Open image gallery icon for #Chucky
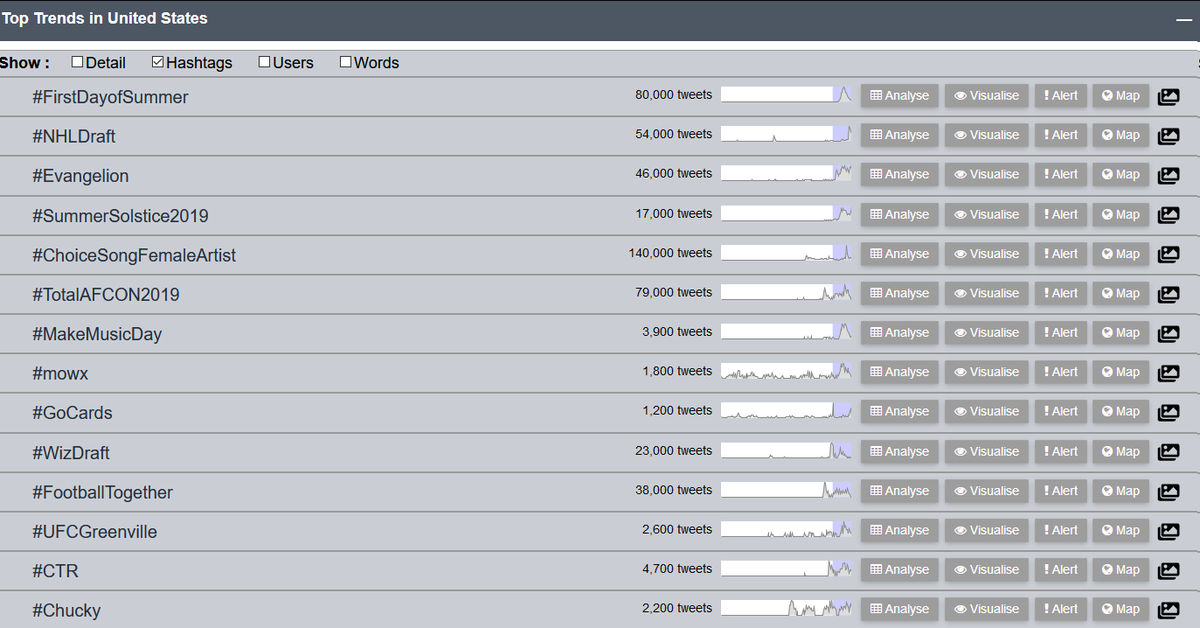The image size is (1200, 628). click(x=1168, y=610)
